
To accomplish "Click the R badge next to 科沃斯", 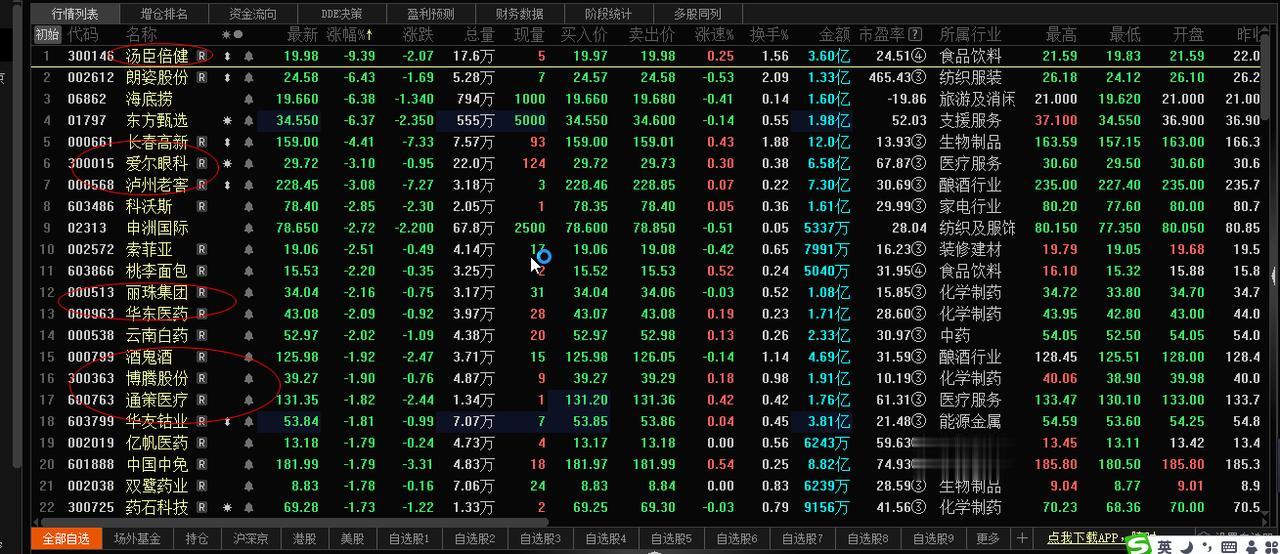I will pos(202,207).
